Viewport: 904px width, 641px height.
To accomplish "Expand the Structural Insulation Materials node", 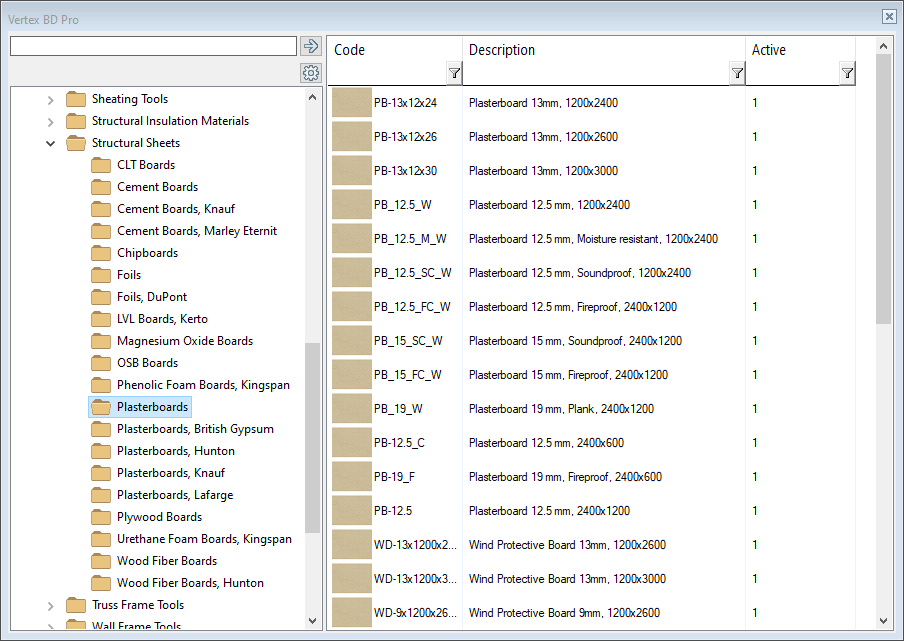I will [x=51, y=121].
